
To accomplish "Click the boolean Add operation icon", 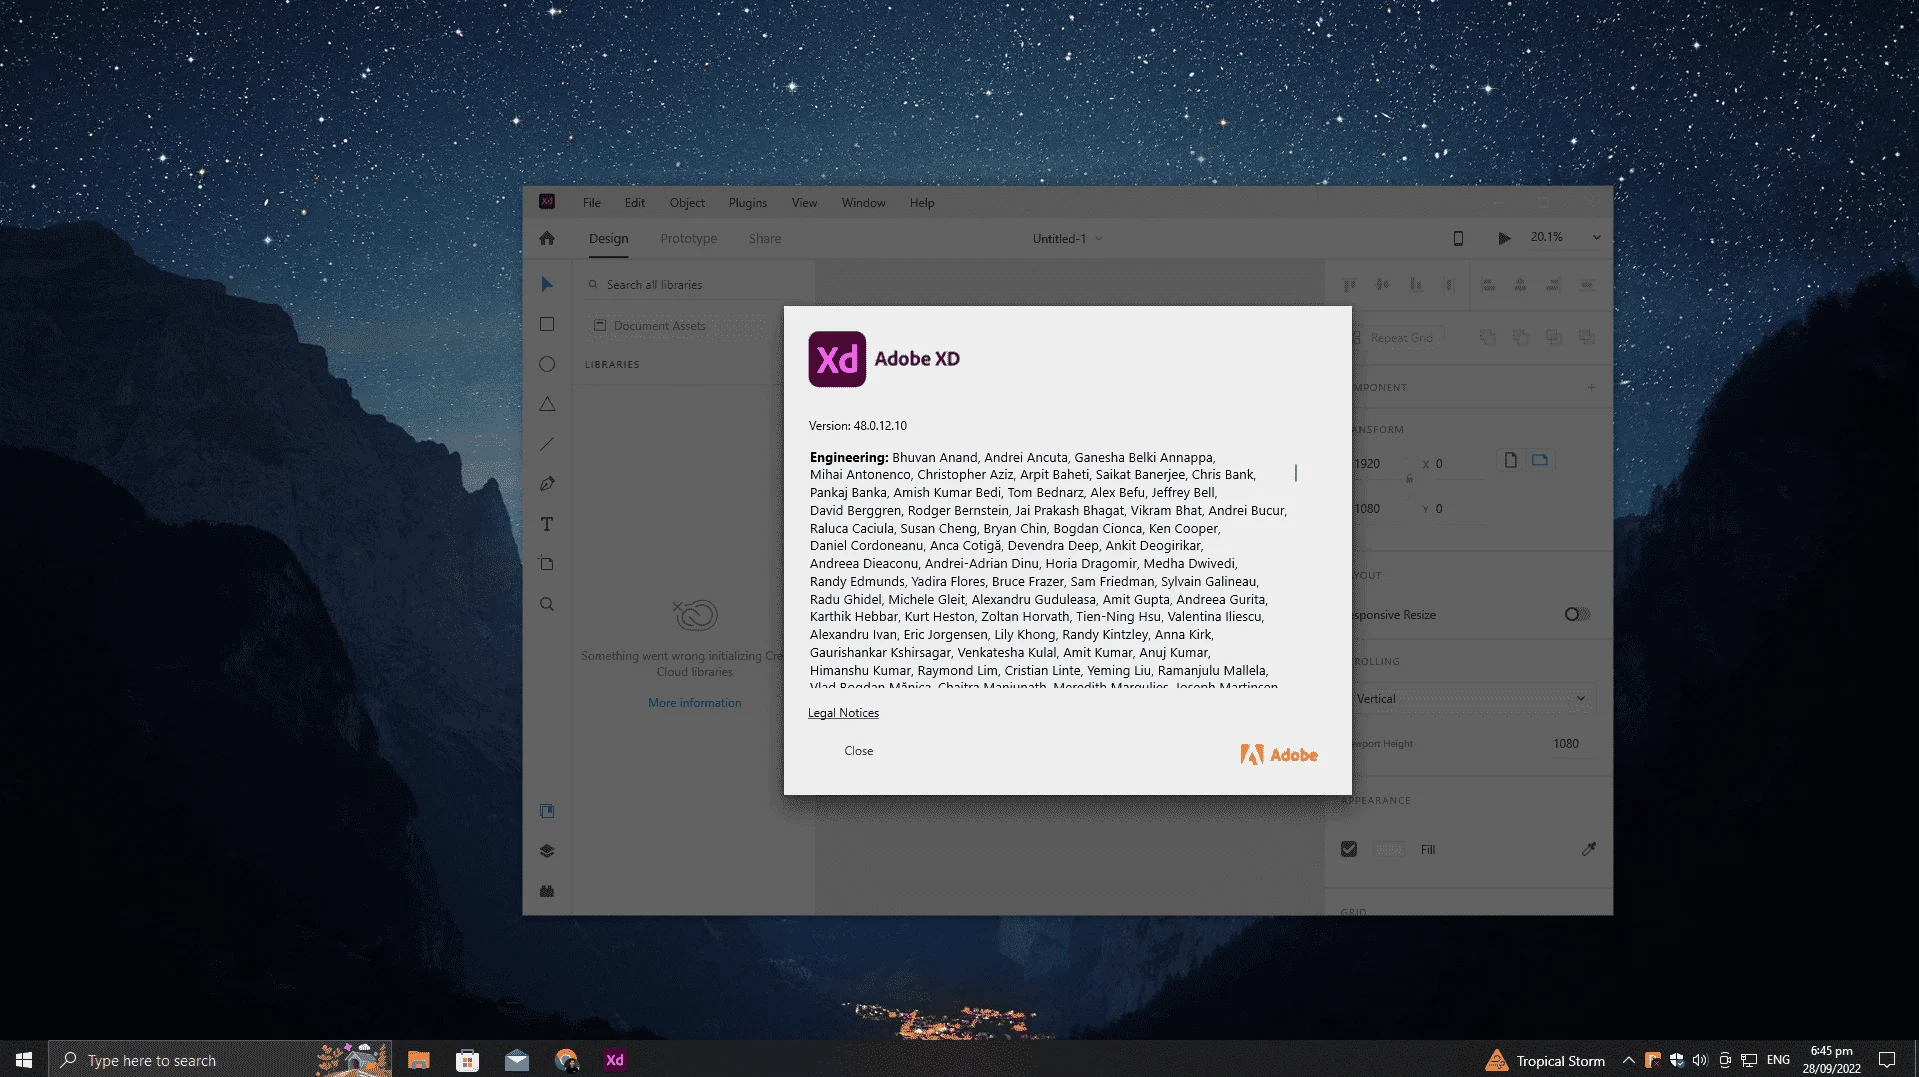I will pyautogui.click(x=1488, y=338).
